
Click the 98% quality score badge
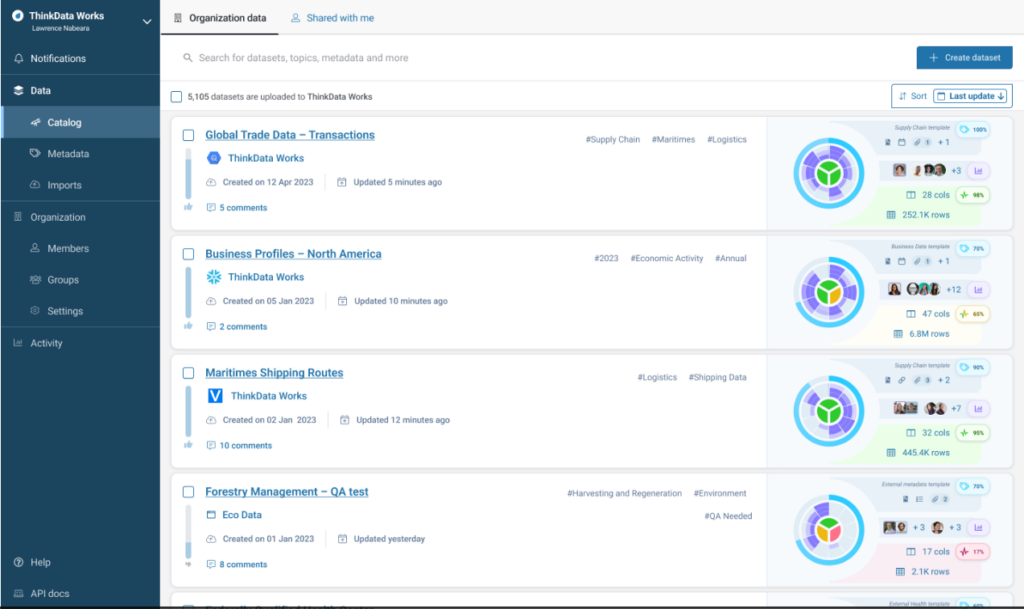pos(972,195)
